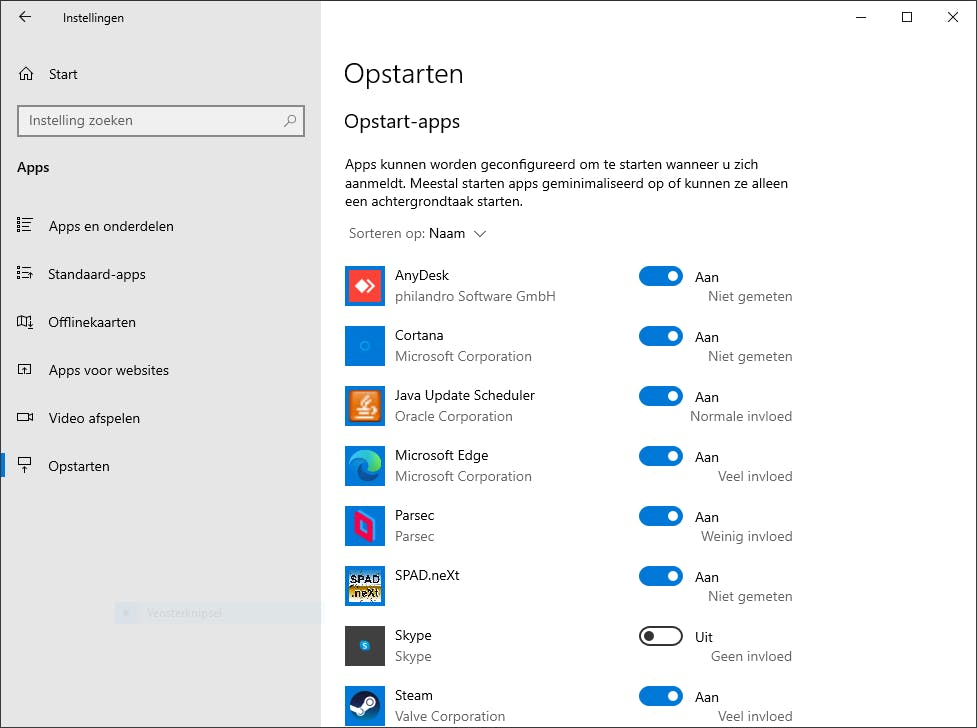This screenshot has width=977, height=728.
Task: Open Video afspelen settings
Action: [x=94, y=418]
